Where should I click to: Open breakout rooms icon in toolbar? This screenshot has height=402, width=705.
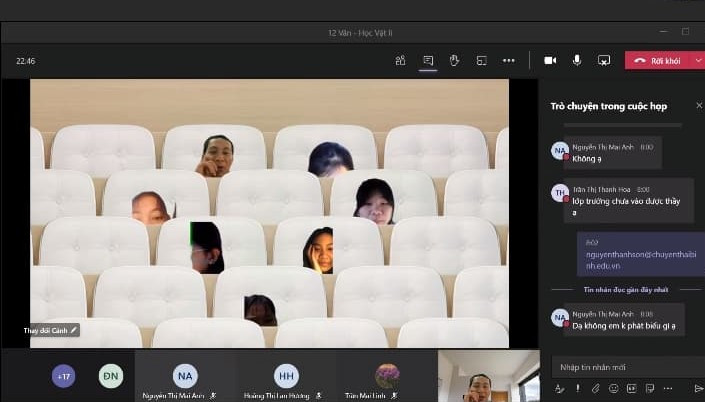point(481,60)
